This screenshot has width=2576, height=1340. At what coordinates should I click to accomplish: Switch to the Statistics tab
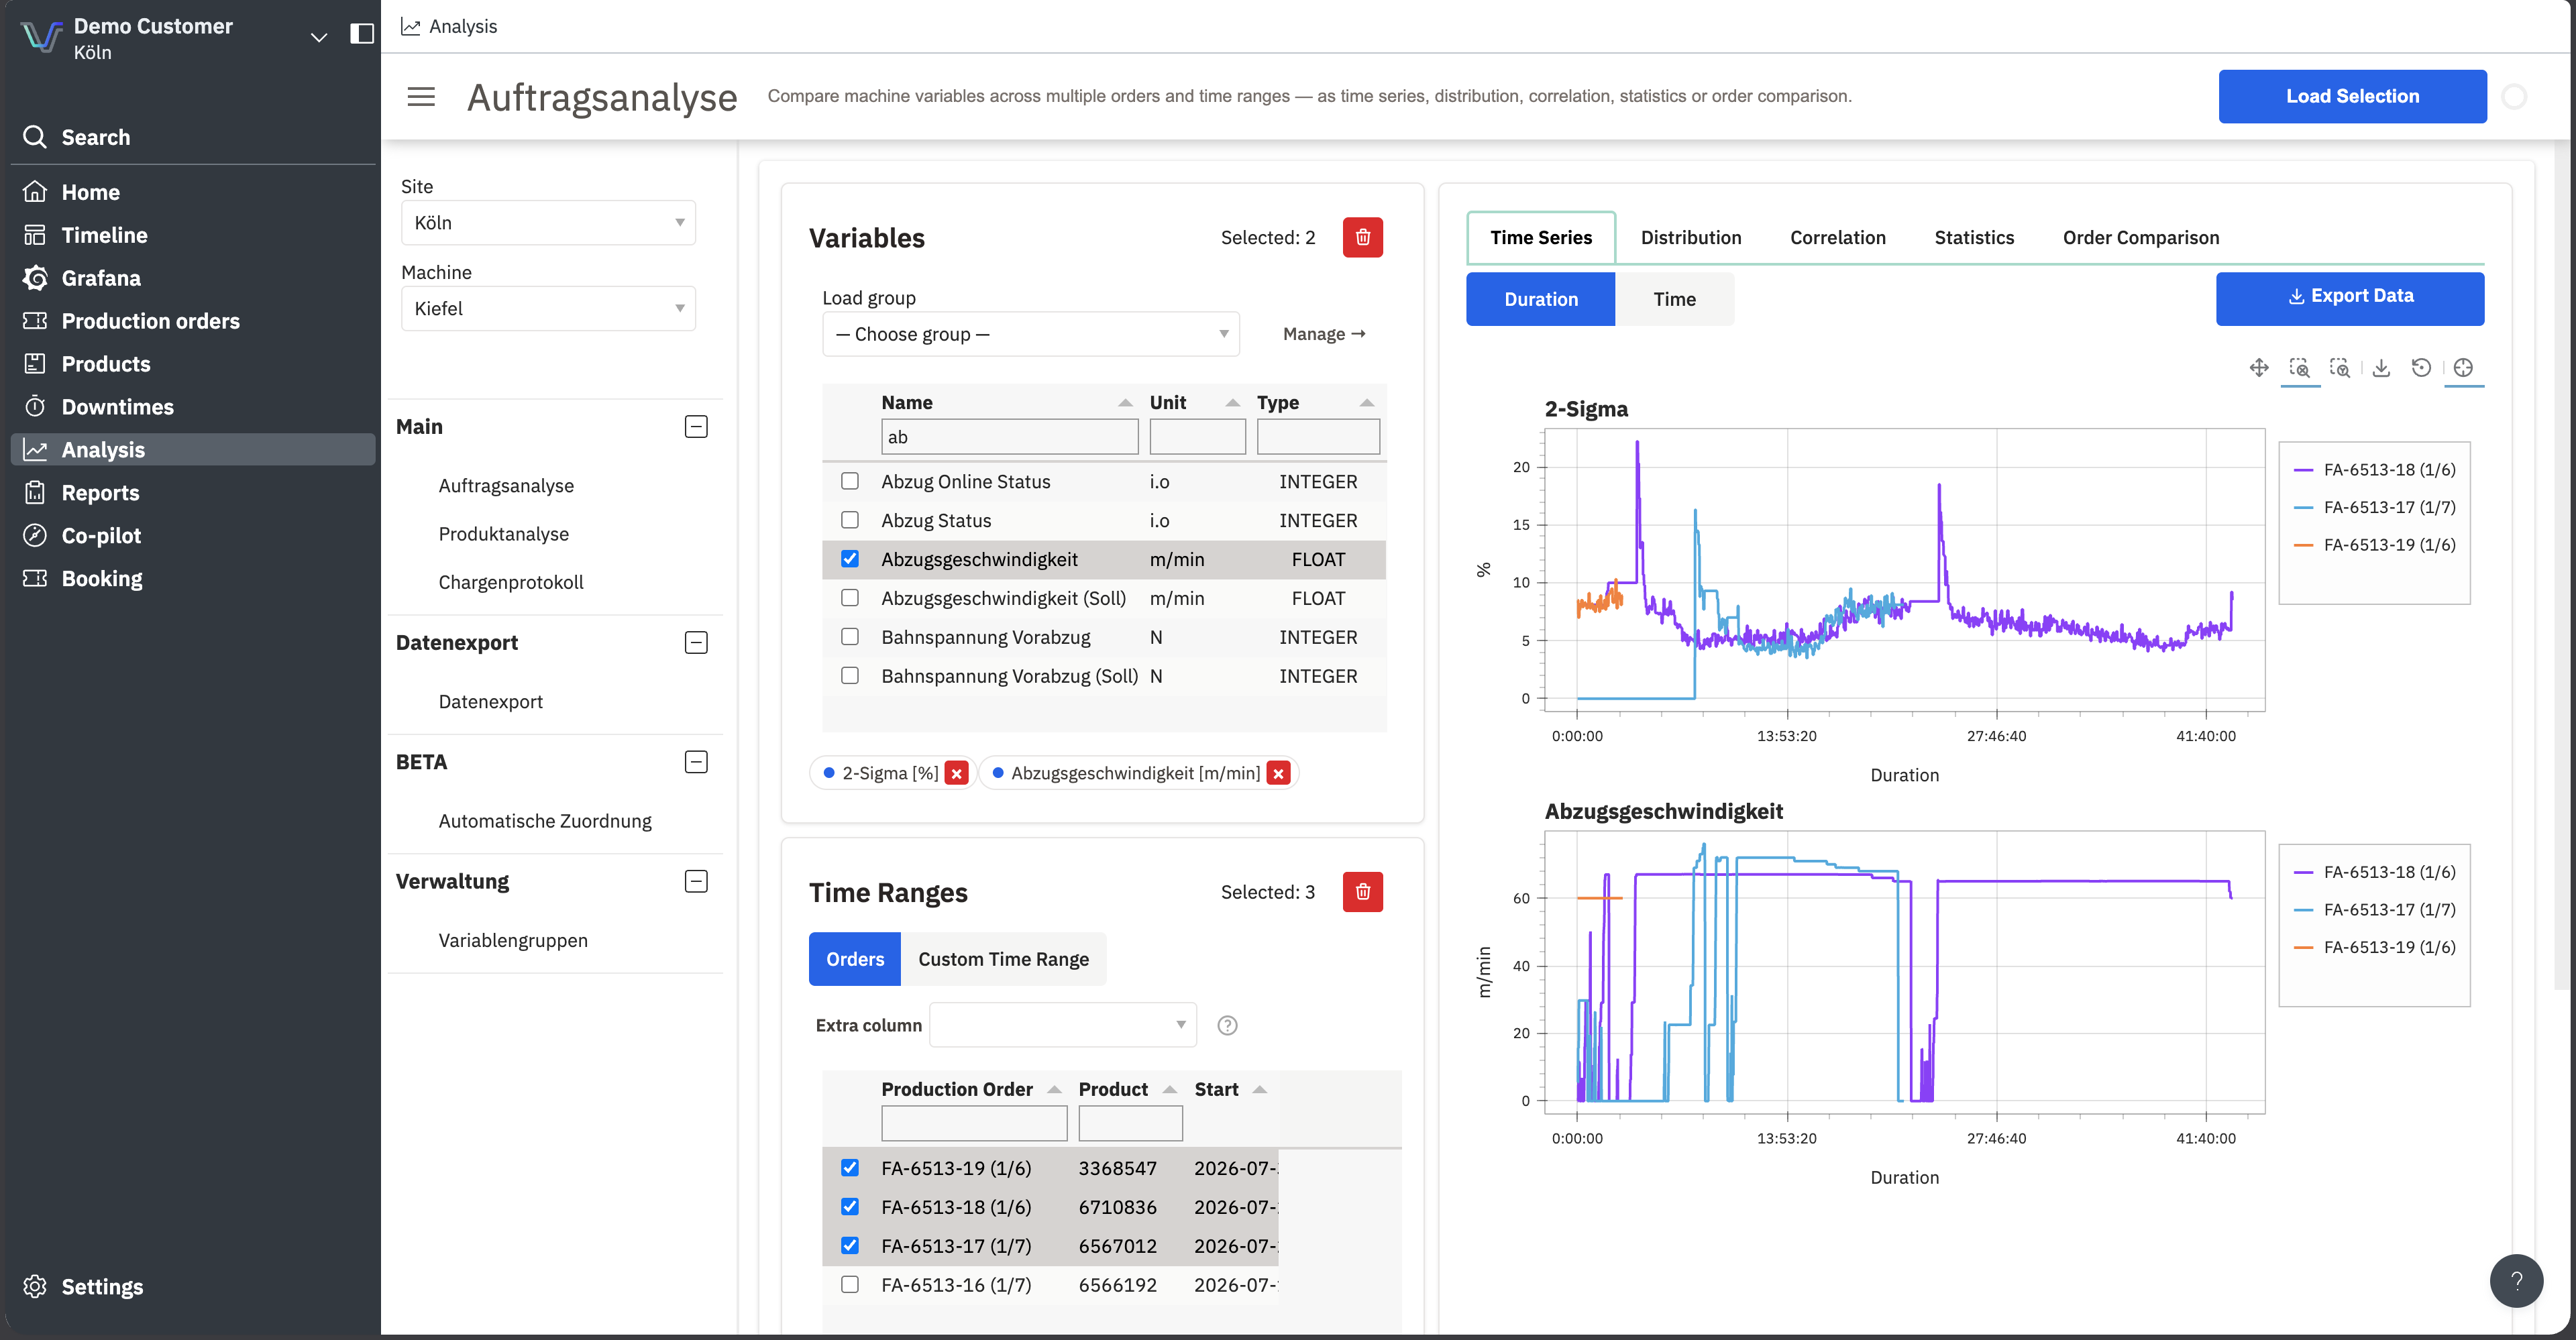click(1974, 238)
